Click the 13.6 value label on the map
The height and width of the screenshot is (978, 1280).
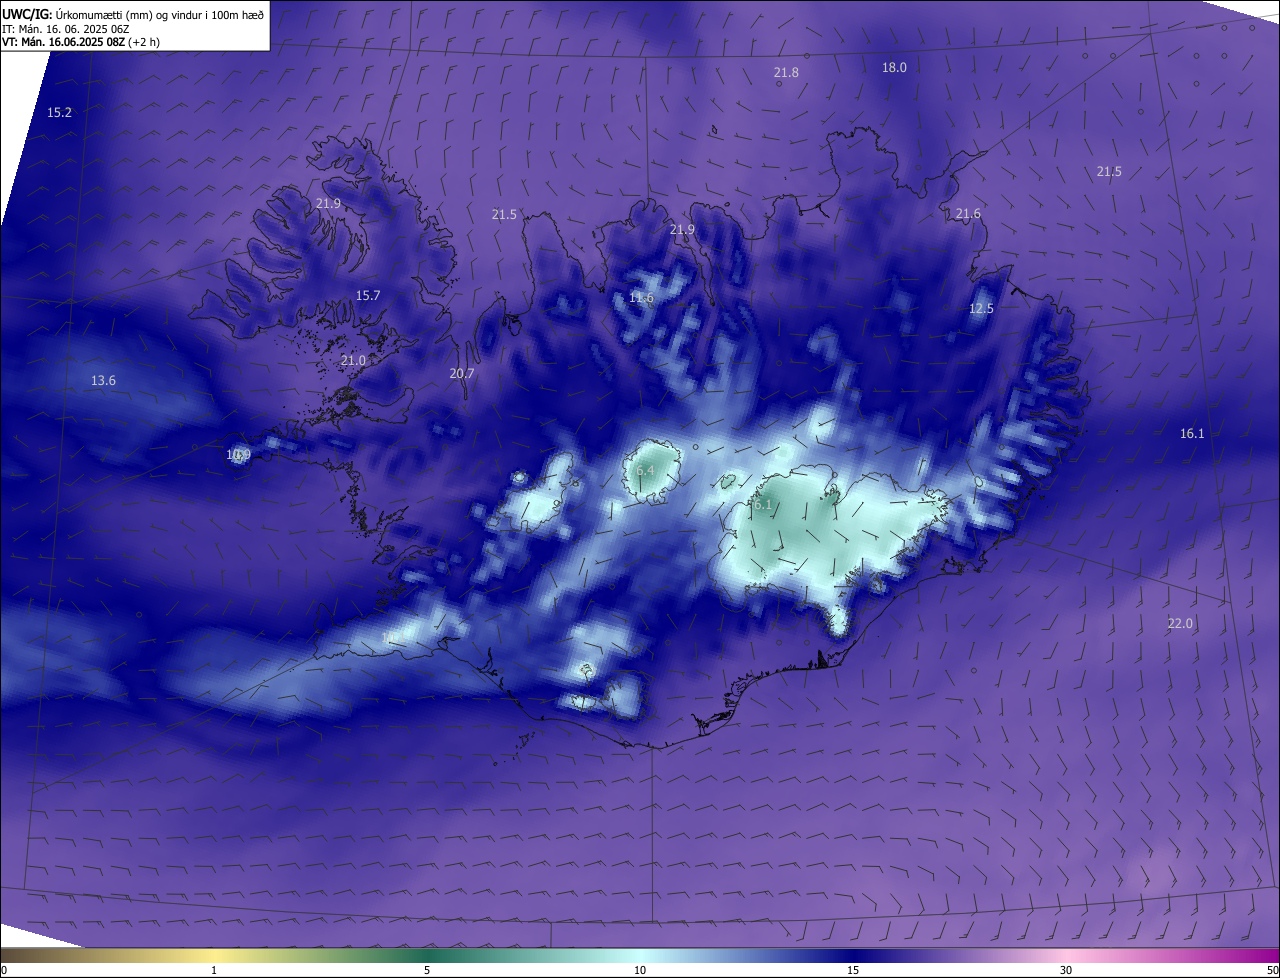pyautogui.click(x=103, y=381)
